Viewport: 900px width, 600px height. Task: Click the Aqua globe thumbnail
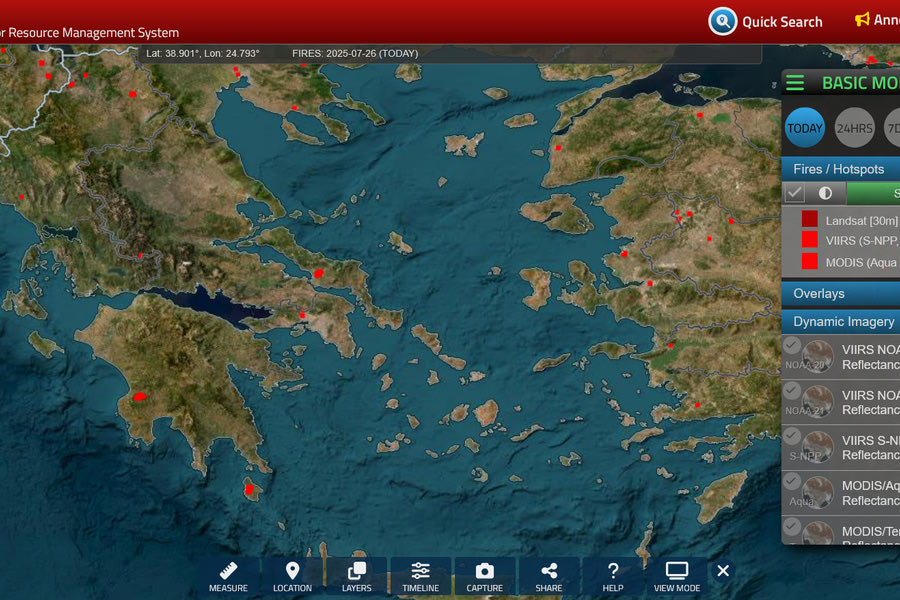[818, 492]
